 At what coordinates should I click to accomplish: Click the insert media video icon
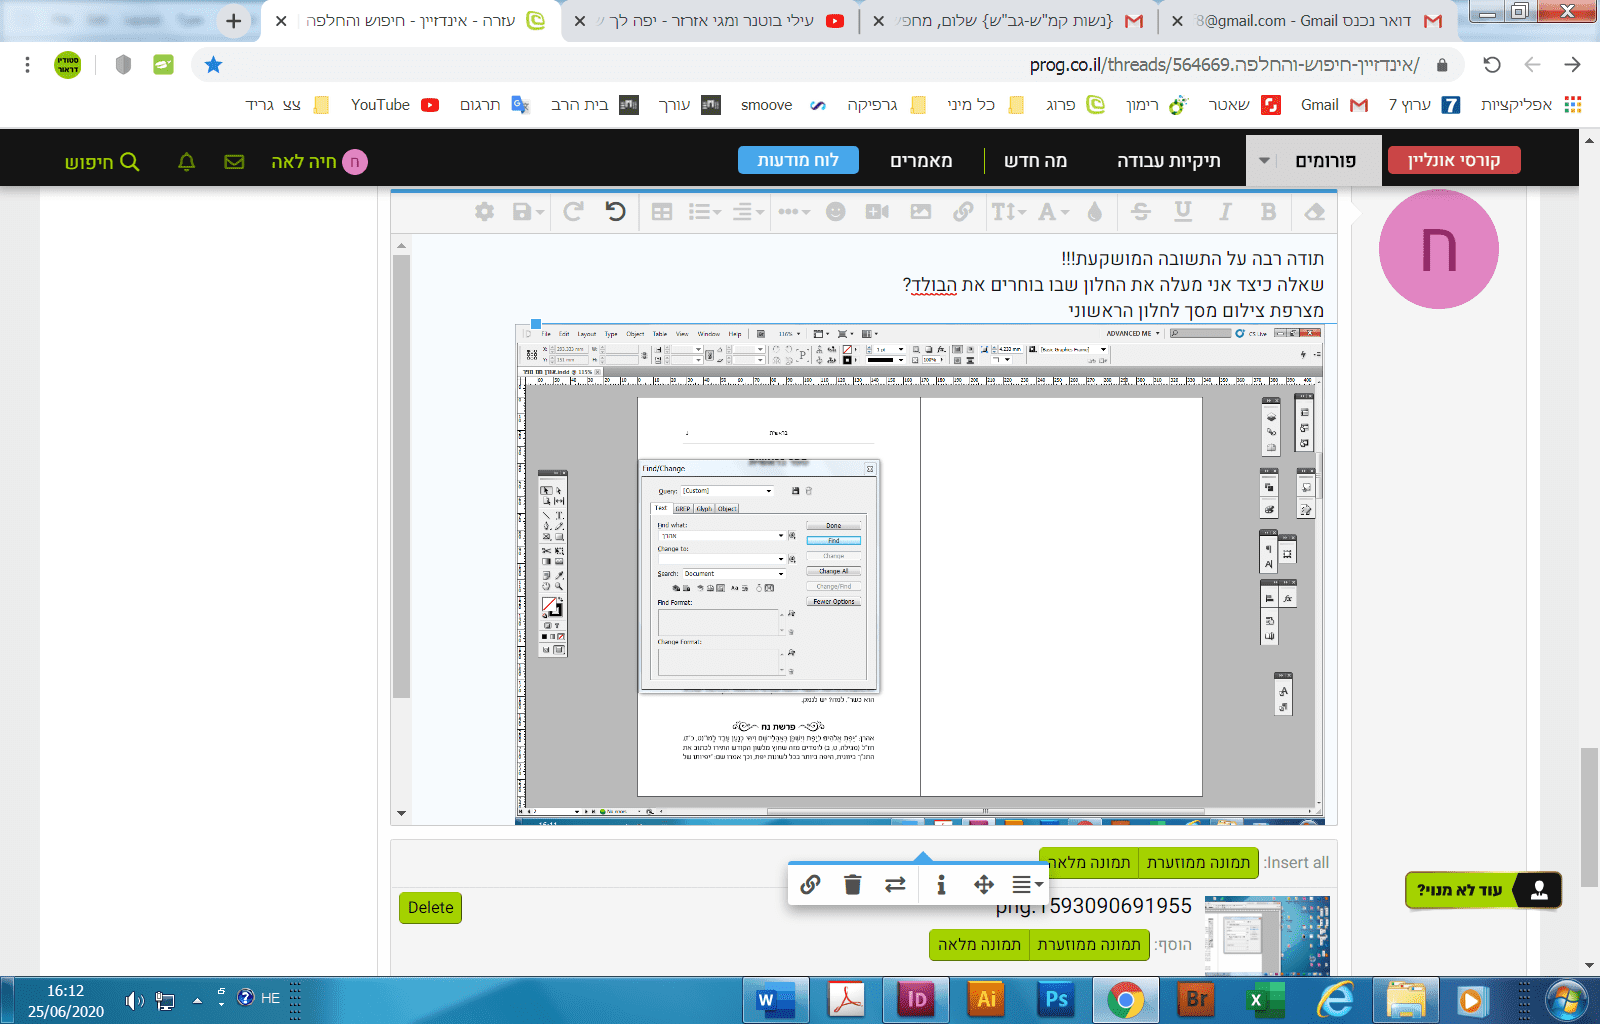[877, 211]
